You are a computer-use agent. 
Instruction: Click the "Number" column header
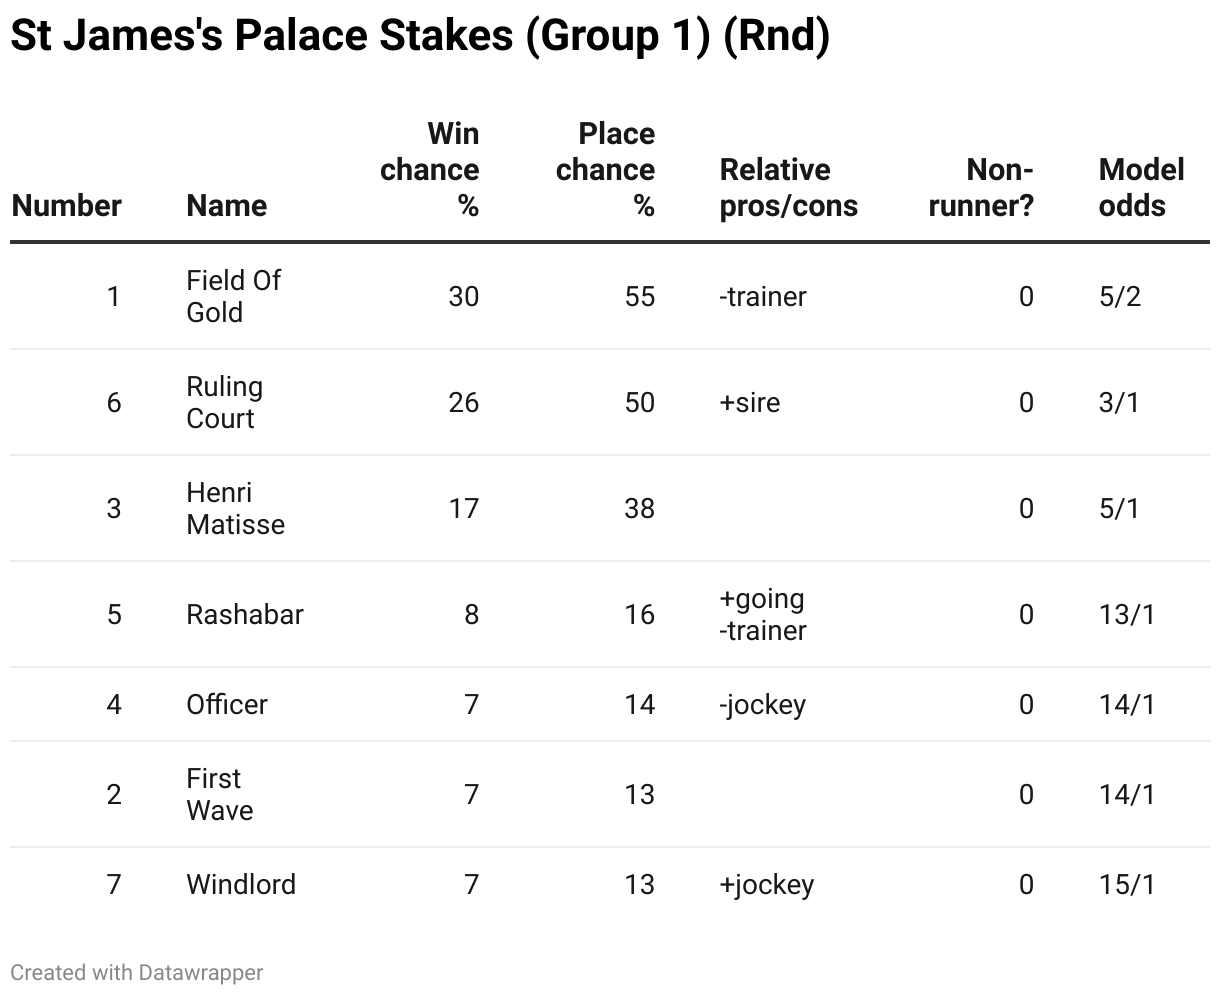(66, 206)
